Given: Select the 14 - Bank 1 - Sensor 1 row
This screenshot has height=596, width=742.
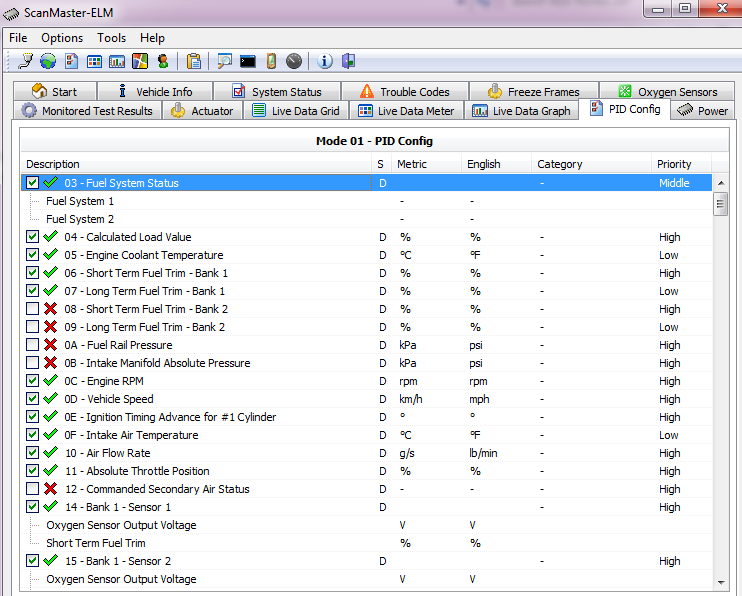Looking at the screenshot, I should point(118,507).
